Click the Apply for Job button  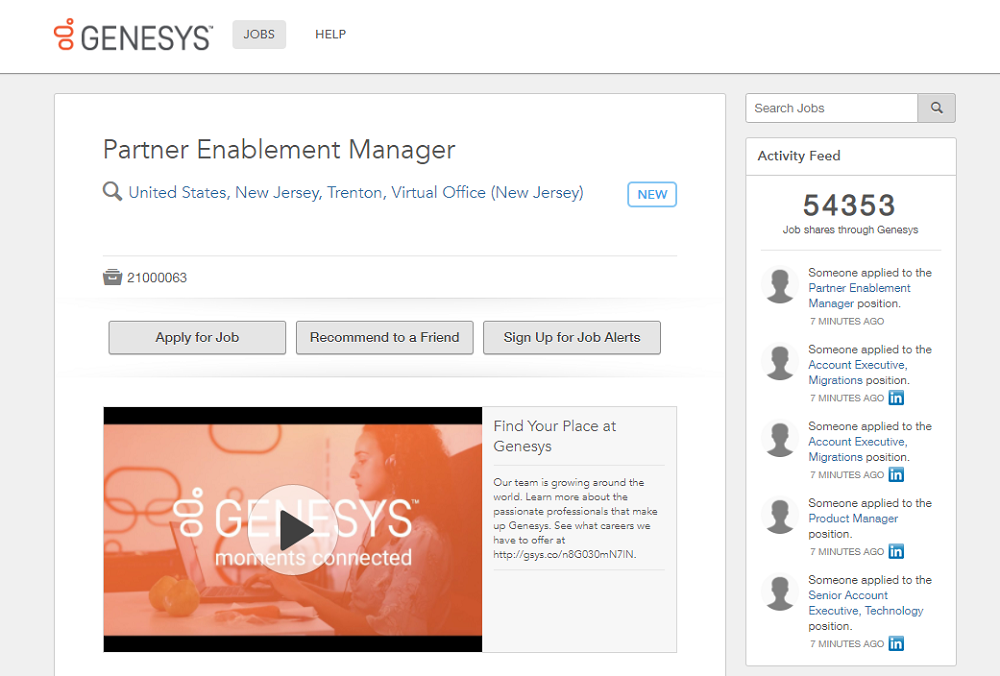coord(197,337)
